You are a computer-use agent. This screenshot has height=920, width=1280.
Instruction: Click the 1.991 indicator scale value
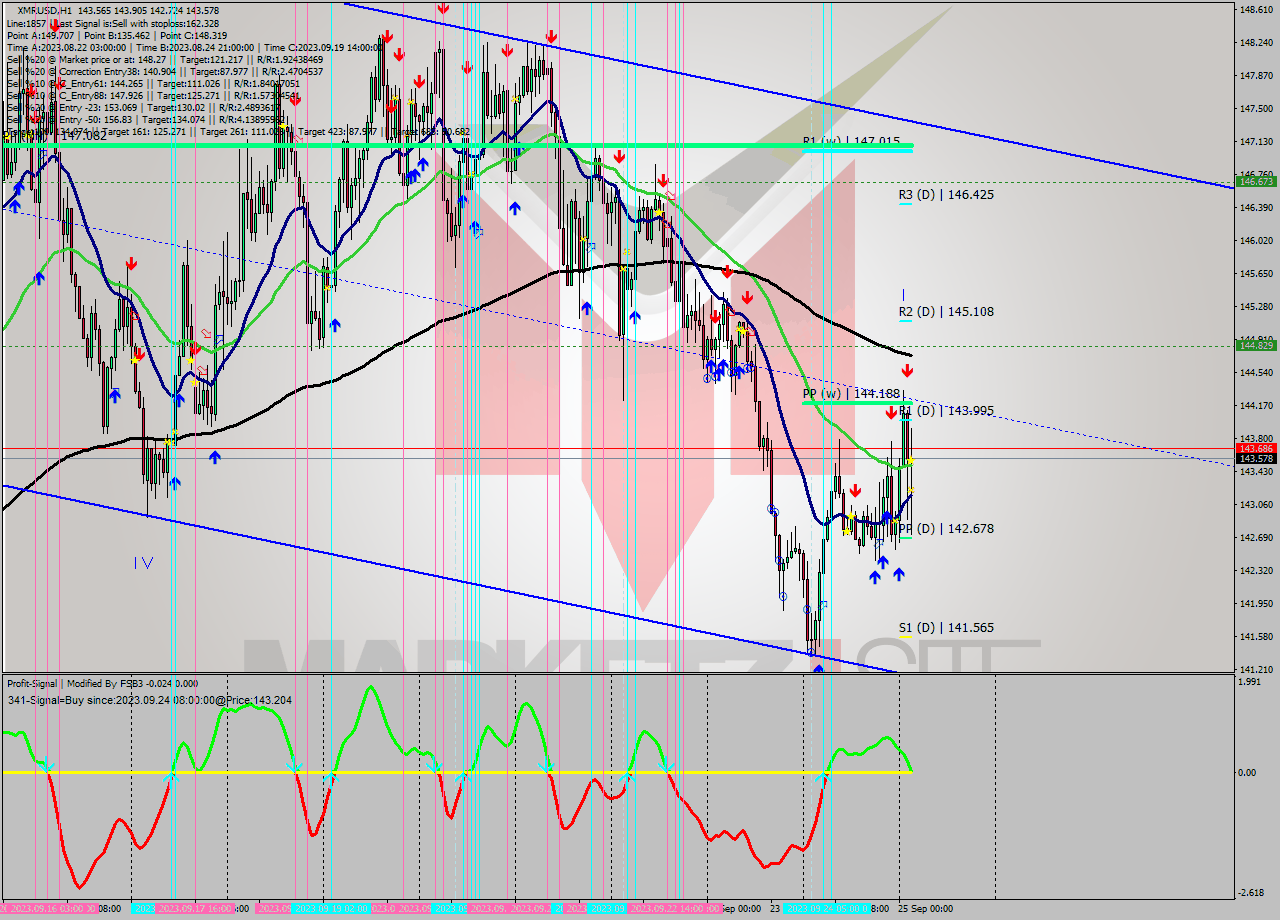1250,682
